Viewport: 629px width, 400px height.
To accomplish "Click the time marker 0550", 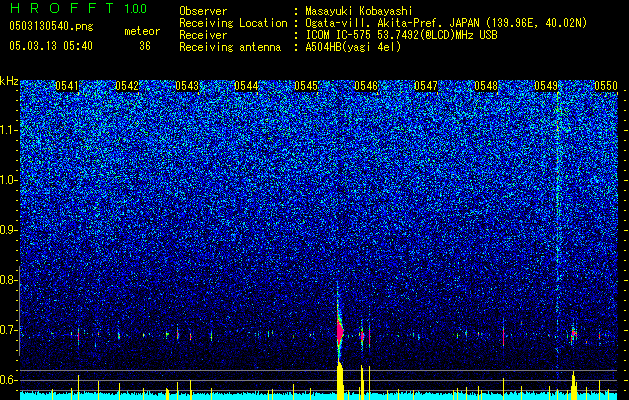I will (606, 86).
